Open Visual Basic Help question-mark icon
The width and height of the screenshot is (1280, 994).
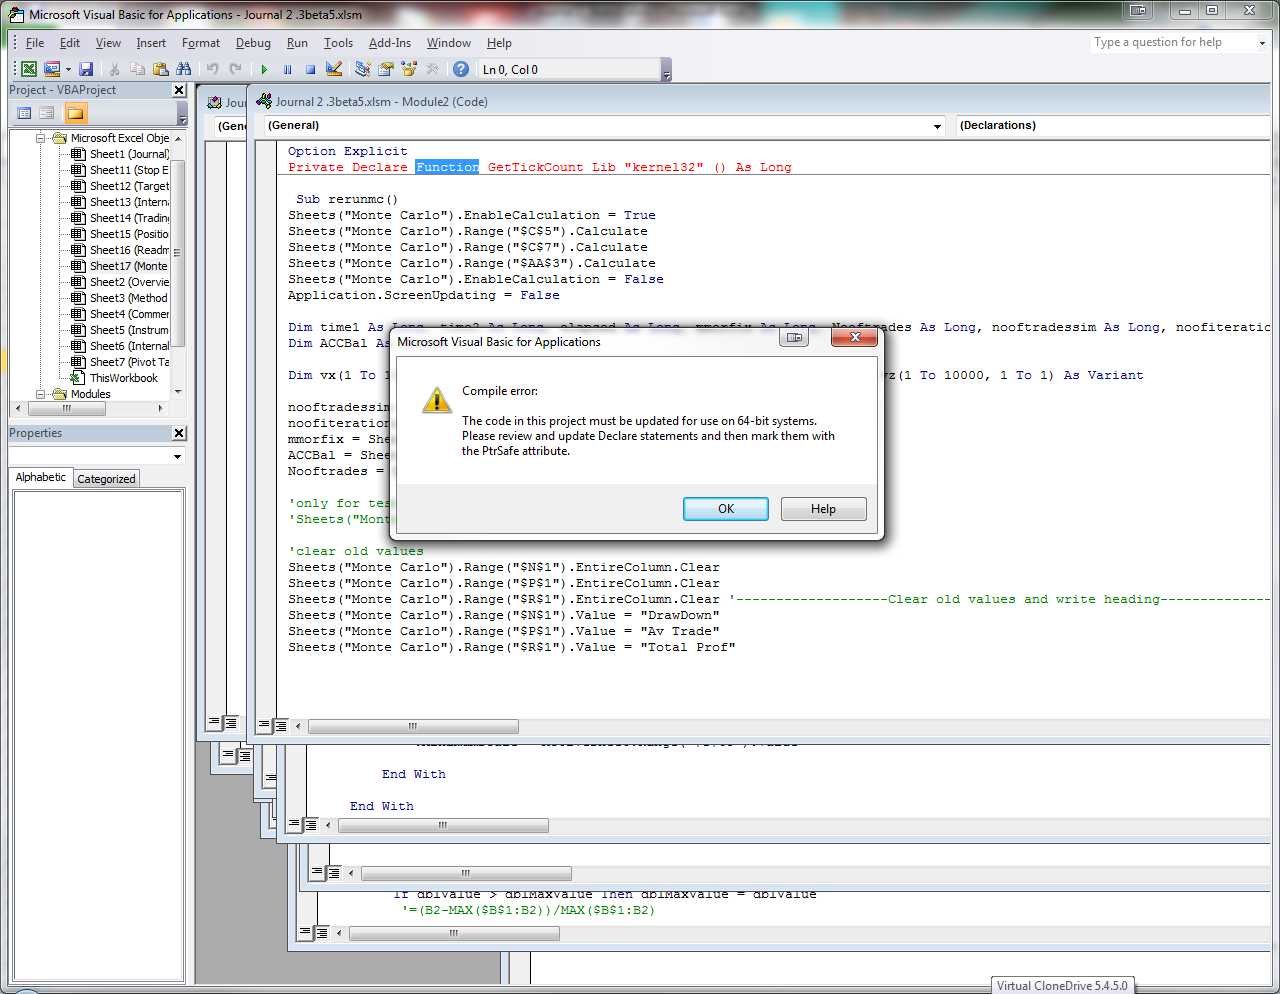(460, 69)
